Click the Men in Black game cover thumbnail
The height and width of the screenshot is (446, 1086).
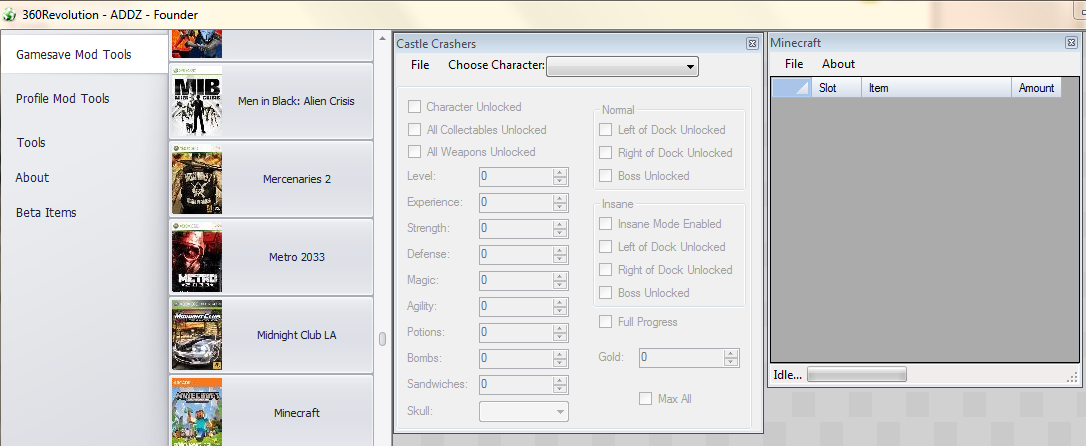196,101
